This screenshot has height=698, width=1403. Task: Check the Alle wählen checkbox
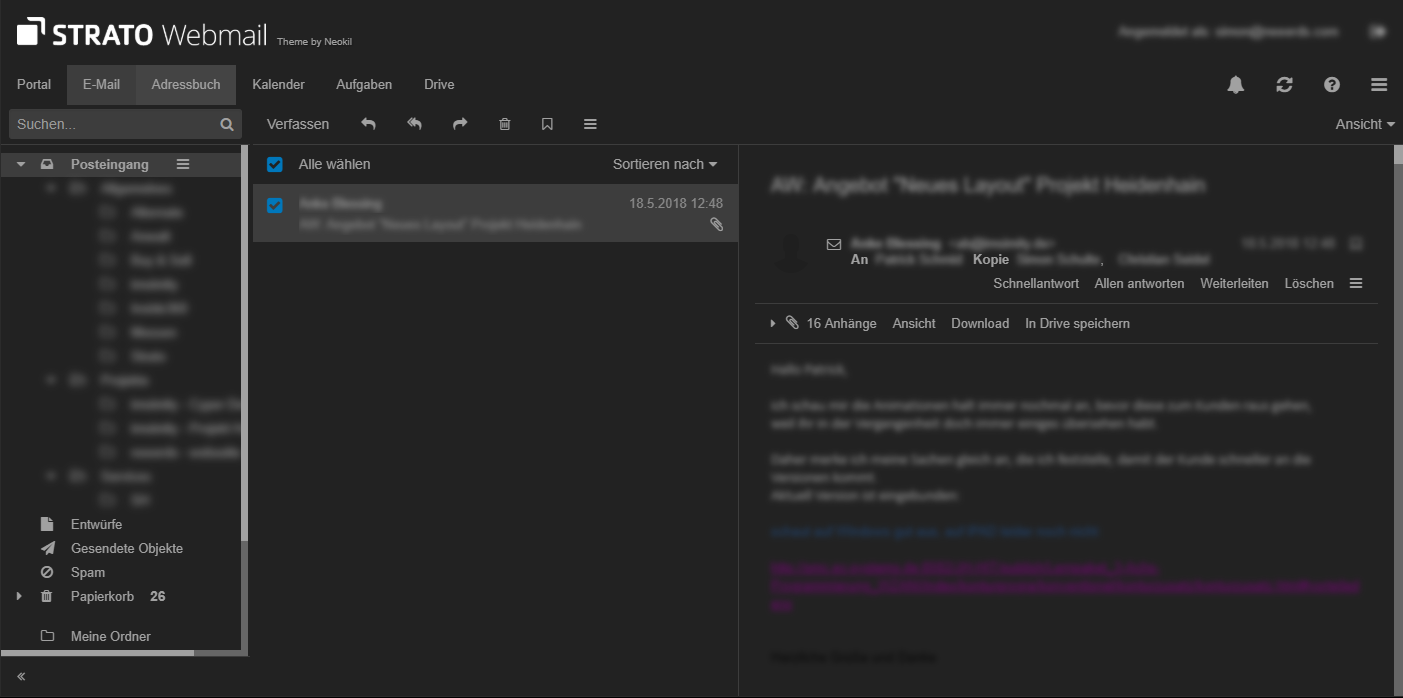pos(274,165)
